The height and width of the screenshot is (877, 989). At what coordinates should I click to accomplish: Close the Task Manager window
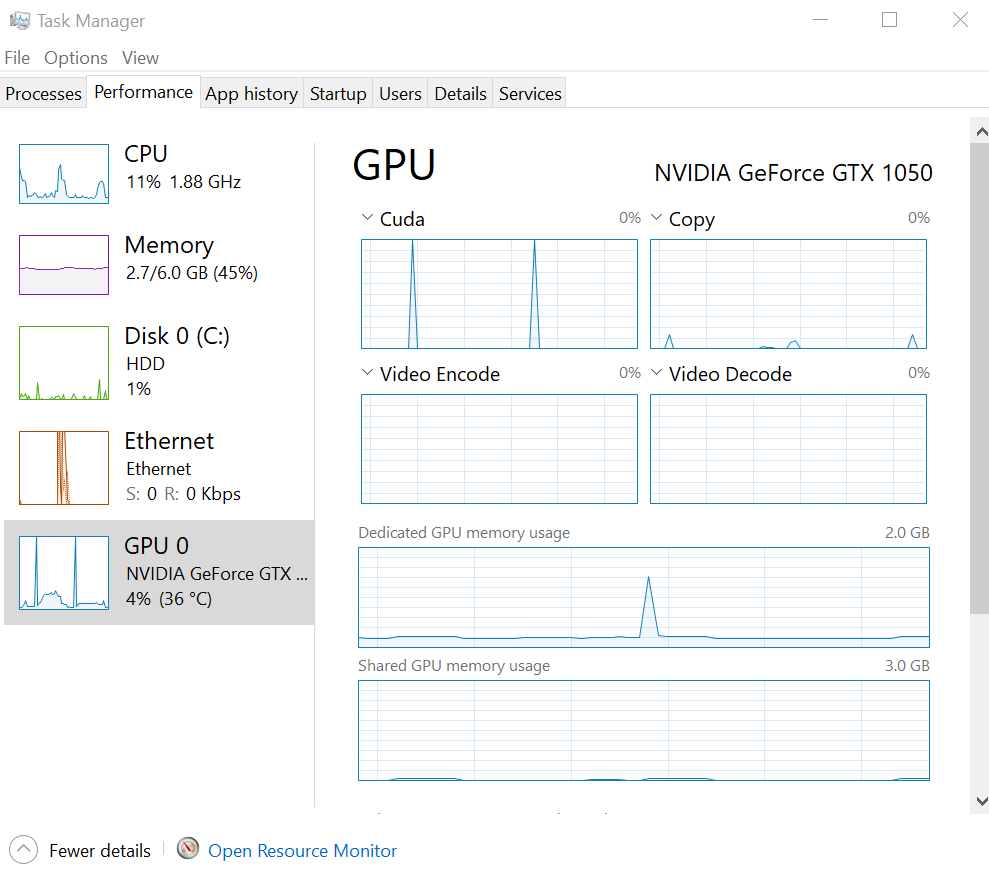tap(960, 20)
